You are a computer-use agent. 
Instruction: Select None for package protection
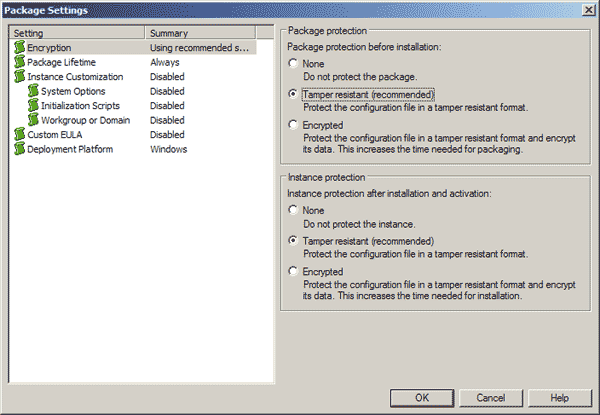click(292, 63)
